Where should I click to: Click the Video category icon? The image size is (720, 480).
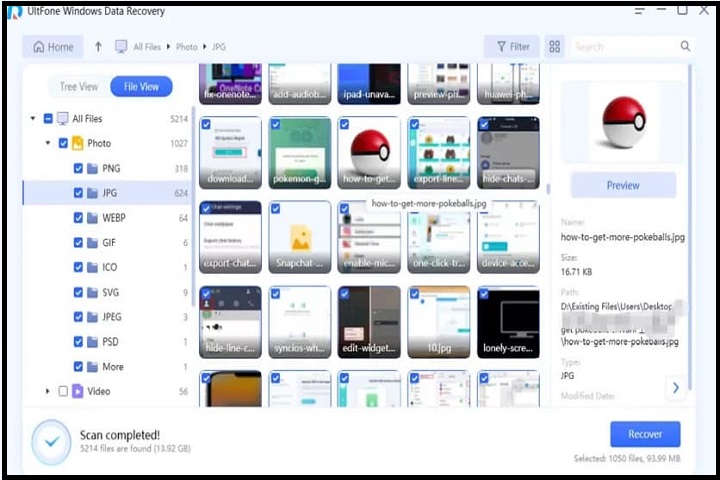(x=78, y=391)
